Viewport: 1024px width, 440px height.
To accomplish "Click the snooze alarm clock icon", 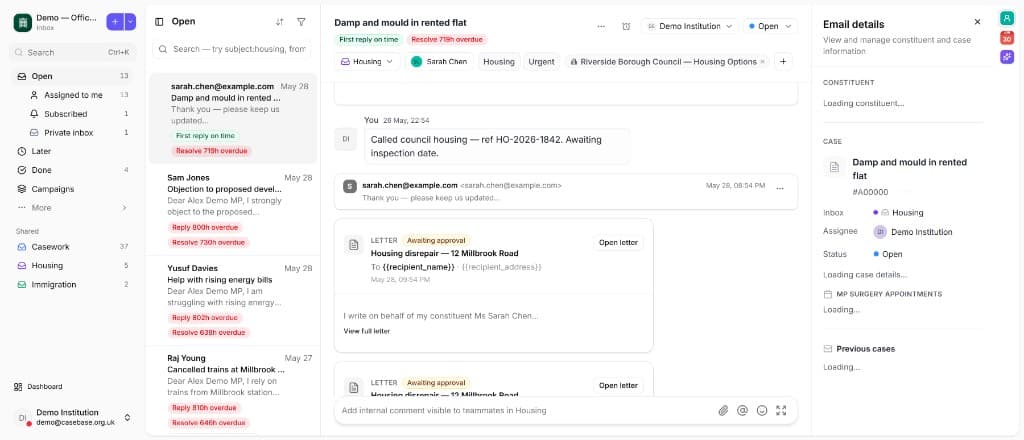I will point(626,26).
